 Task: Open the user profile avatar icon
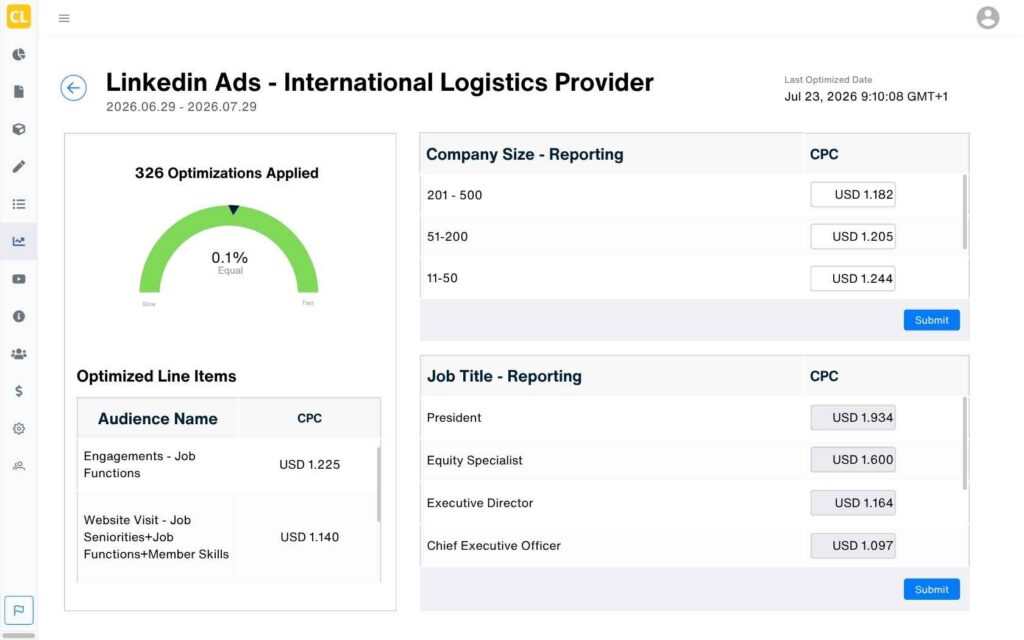987,18
